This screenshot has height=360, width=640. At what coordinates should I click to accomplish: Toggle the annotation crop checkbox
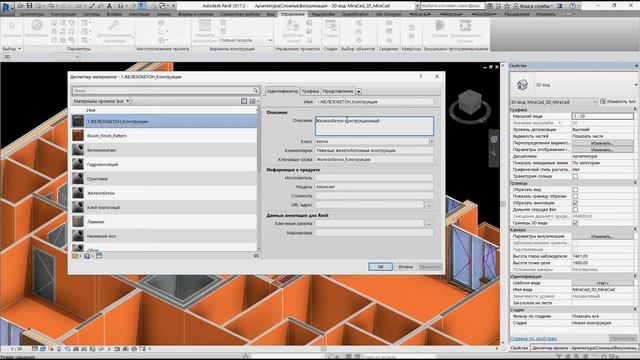point(575,203)
